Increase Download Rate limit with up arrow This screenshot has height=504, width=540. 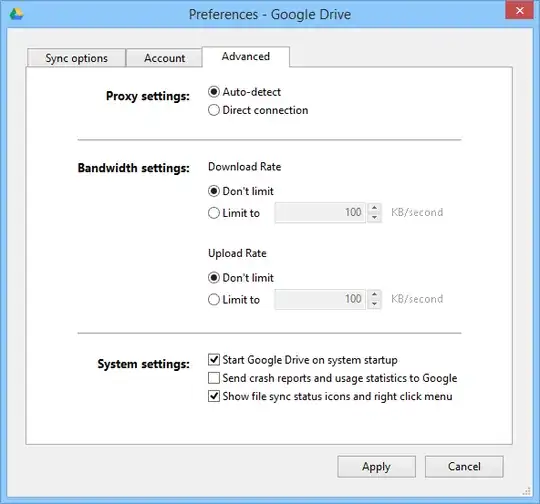tap(374, 208)
